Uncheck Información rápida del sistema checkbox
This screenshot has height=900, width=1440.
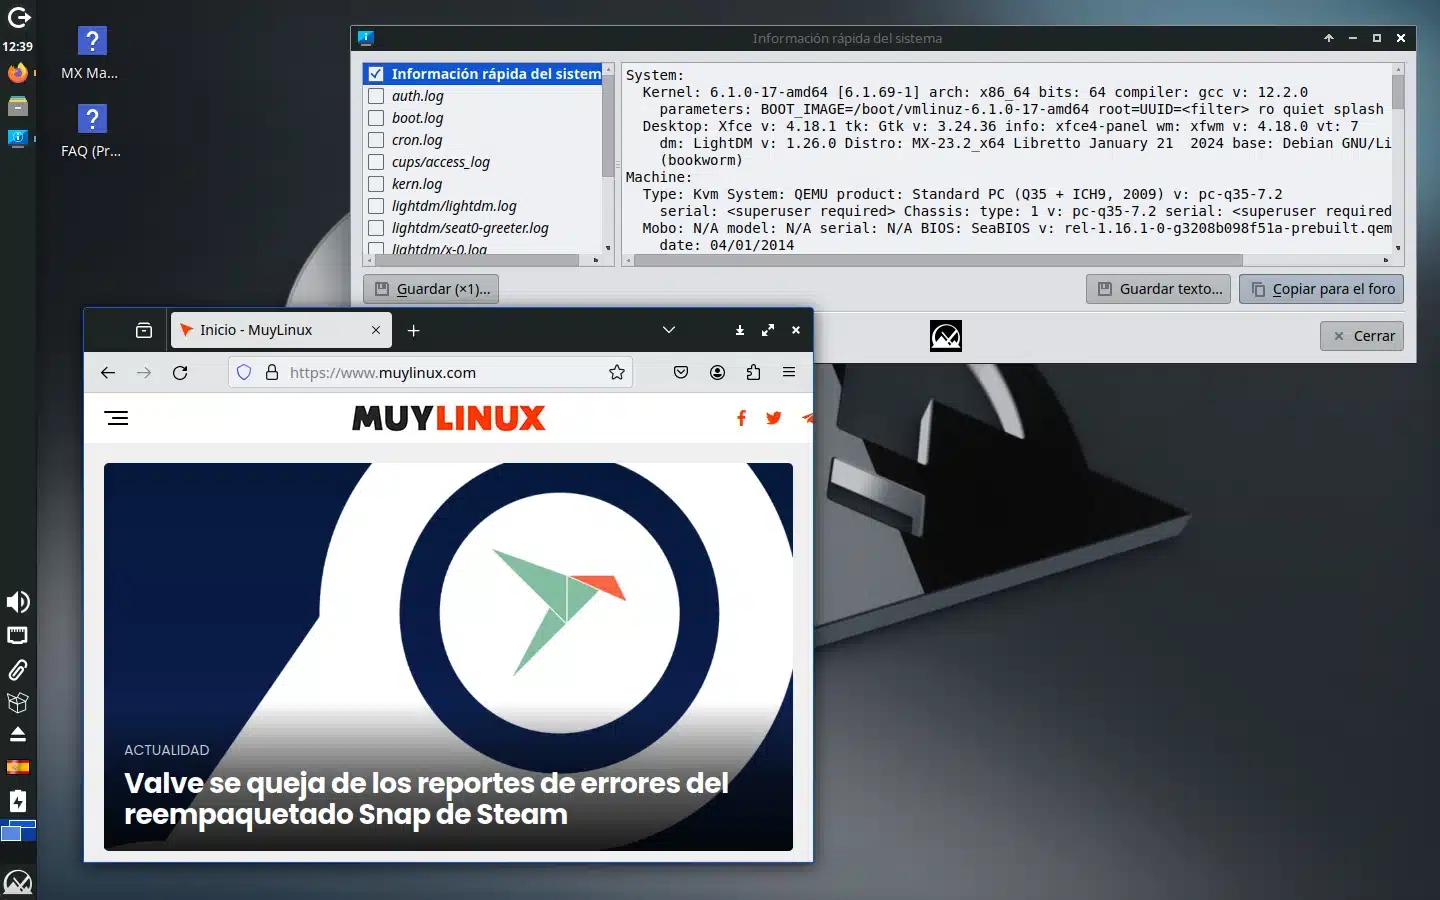(376, 74)
